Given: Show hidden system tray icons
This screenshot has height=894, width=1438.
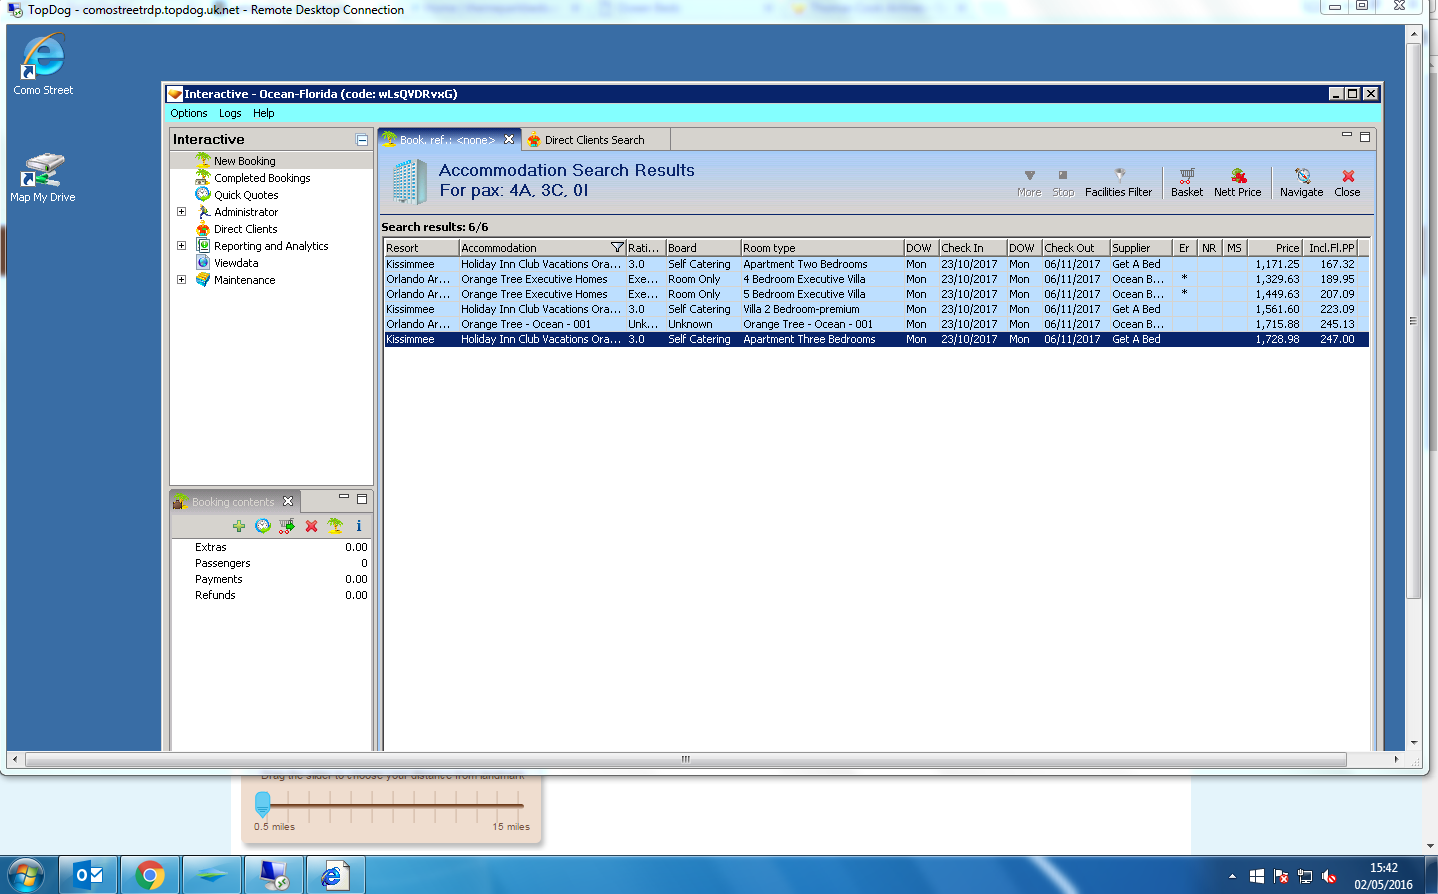Looking at the screenshot, I should pos(1232,877).
